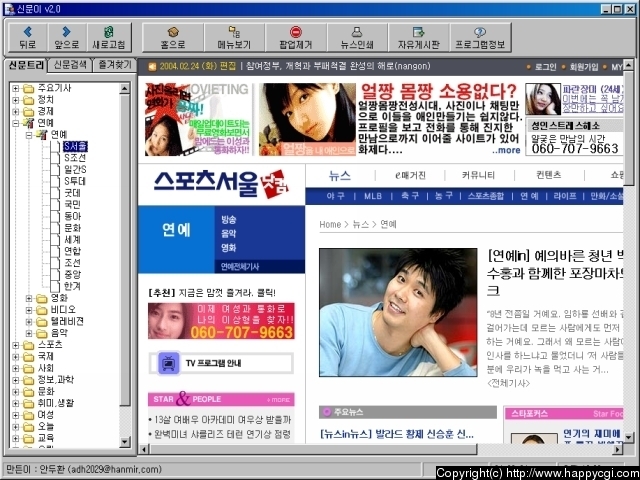The image size is (640, 480).
Task: Open the 전체기사 full article link
Action: [x=509, y=384]
